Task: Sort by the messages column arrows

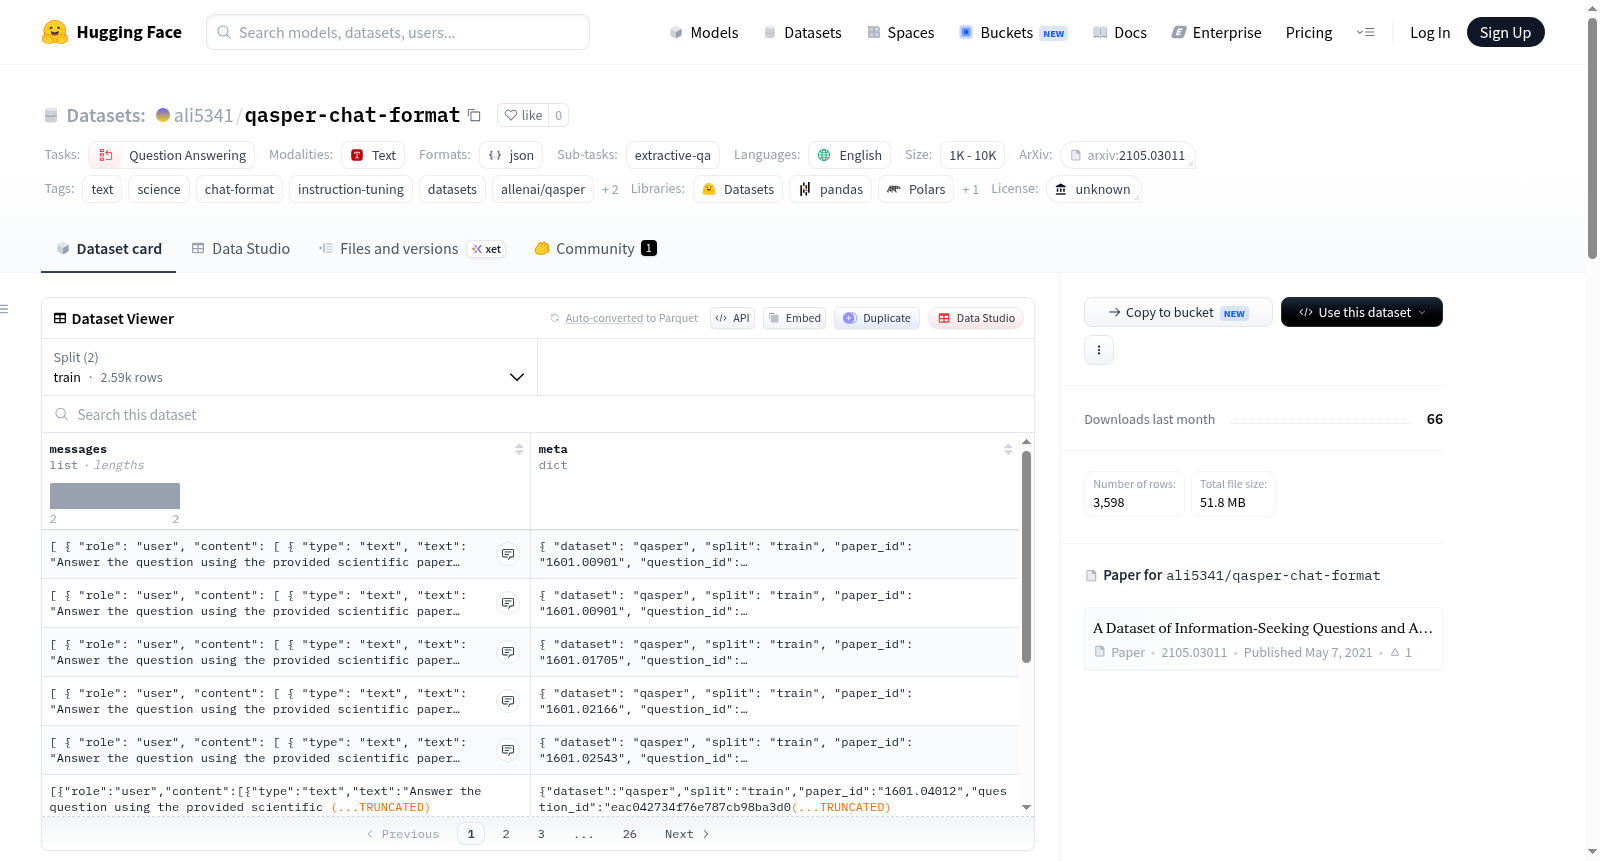Action: point(519,450)
